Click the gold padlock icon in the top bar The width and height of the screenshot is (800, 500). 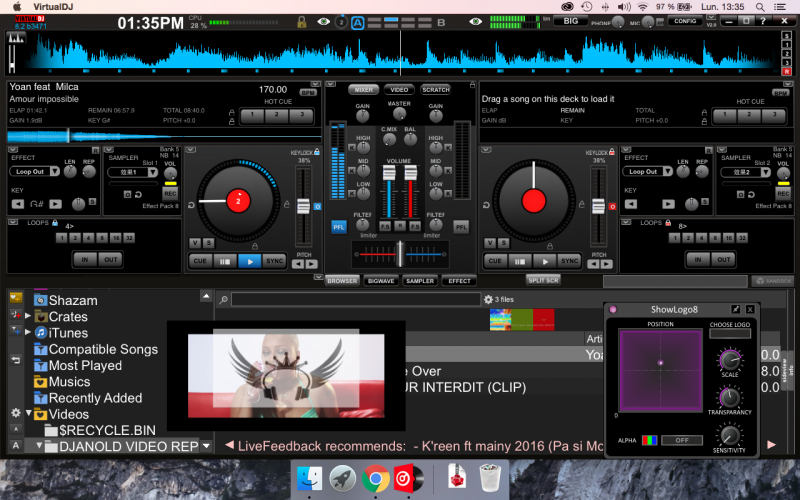tap(302, 22)
